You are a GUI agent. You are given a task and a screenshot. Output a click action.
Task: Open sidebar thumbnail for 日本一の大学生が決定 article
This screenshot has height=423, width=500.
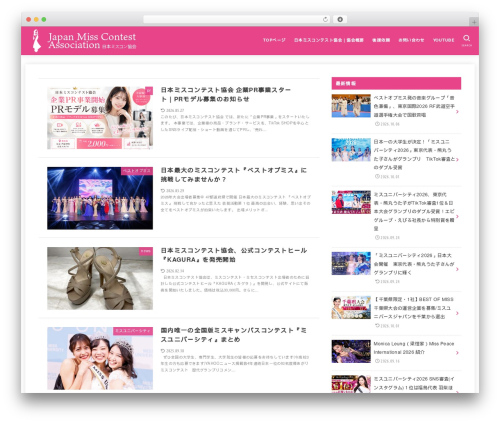(x=351, y=150)
